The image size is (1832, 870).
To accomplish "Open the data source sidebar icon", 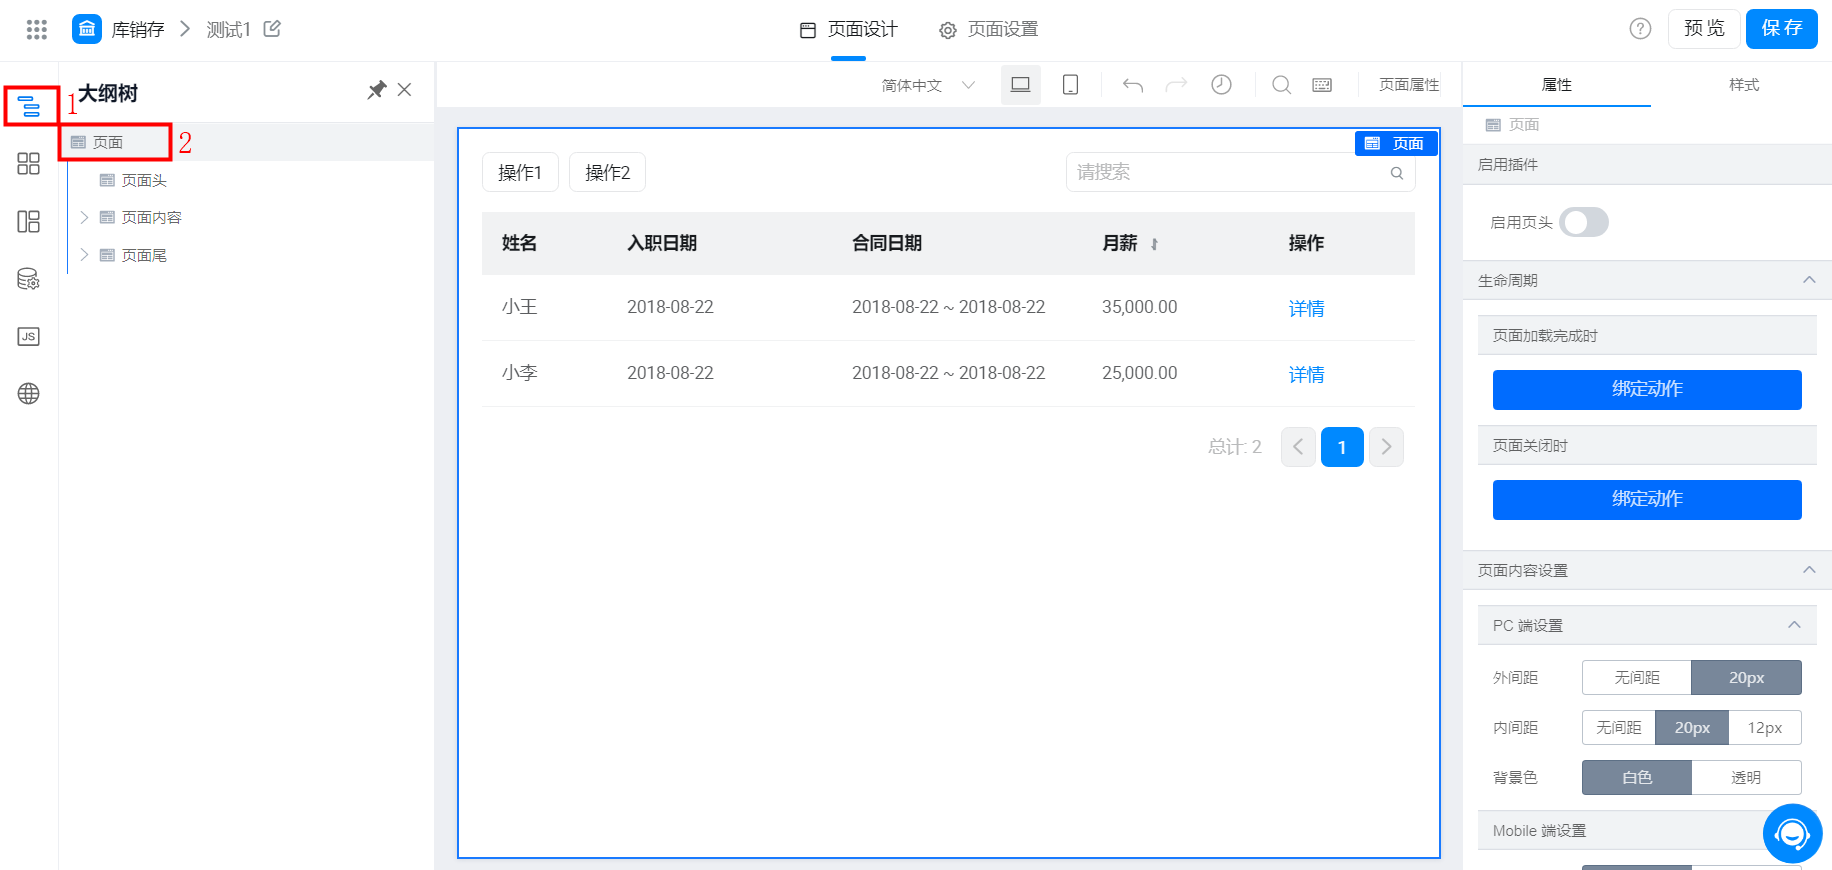I will coord(29,279).
